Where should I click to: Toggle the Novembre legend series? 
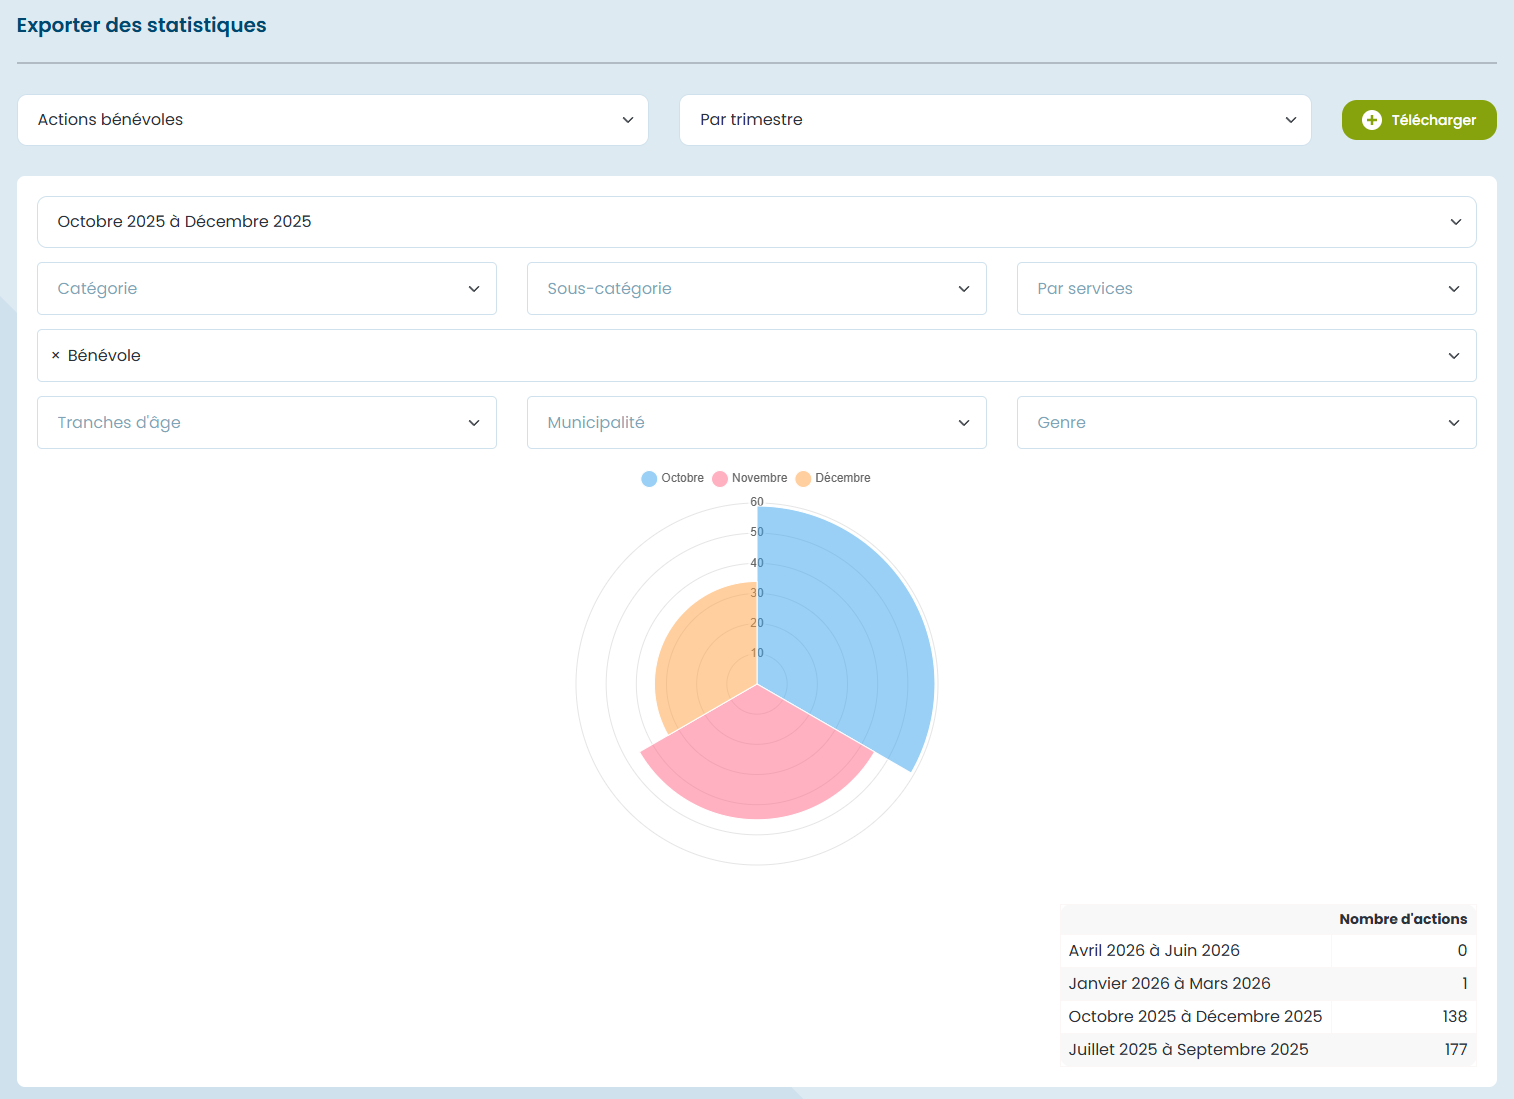tap(749, 478)
